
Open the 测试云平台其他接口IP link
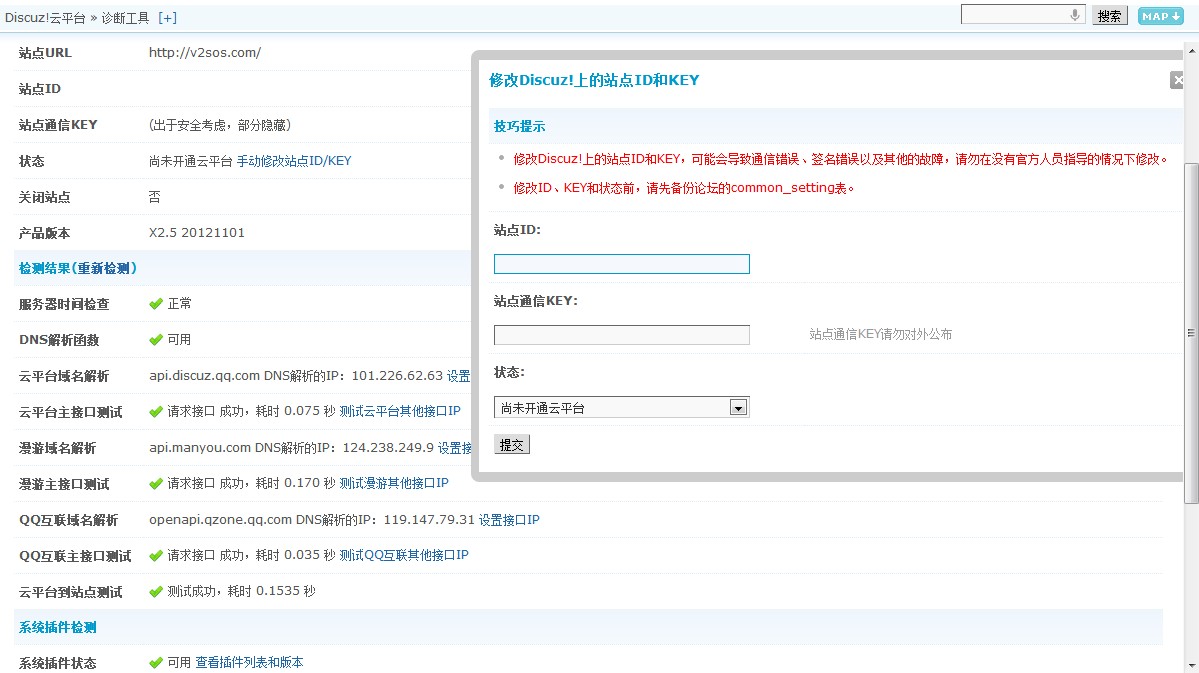pos(400,411)
